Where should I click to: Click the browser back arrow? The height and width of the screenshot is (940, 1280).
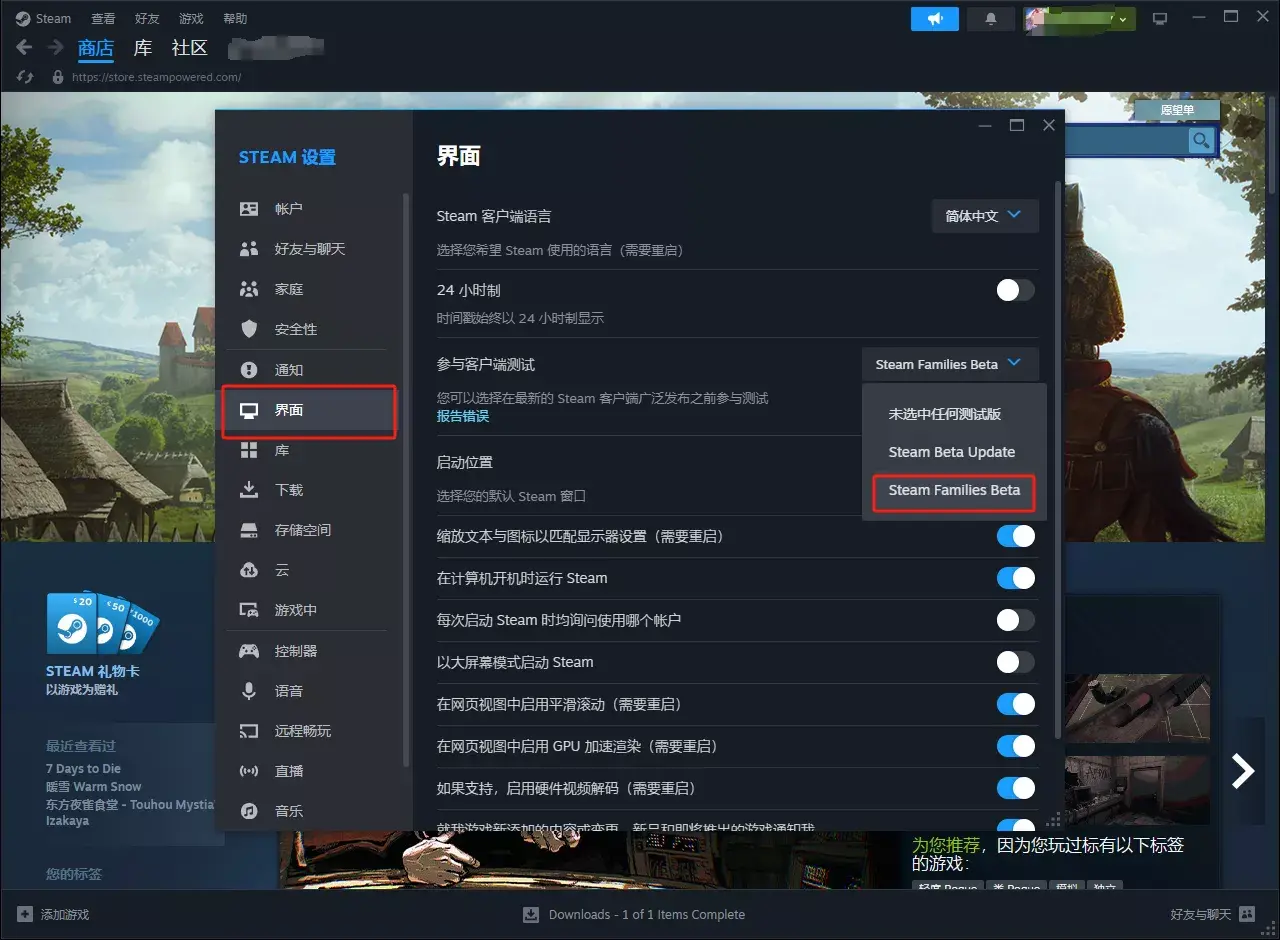tap(25, 47)
